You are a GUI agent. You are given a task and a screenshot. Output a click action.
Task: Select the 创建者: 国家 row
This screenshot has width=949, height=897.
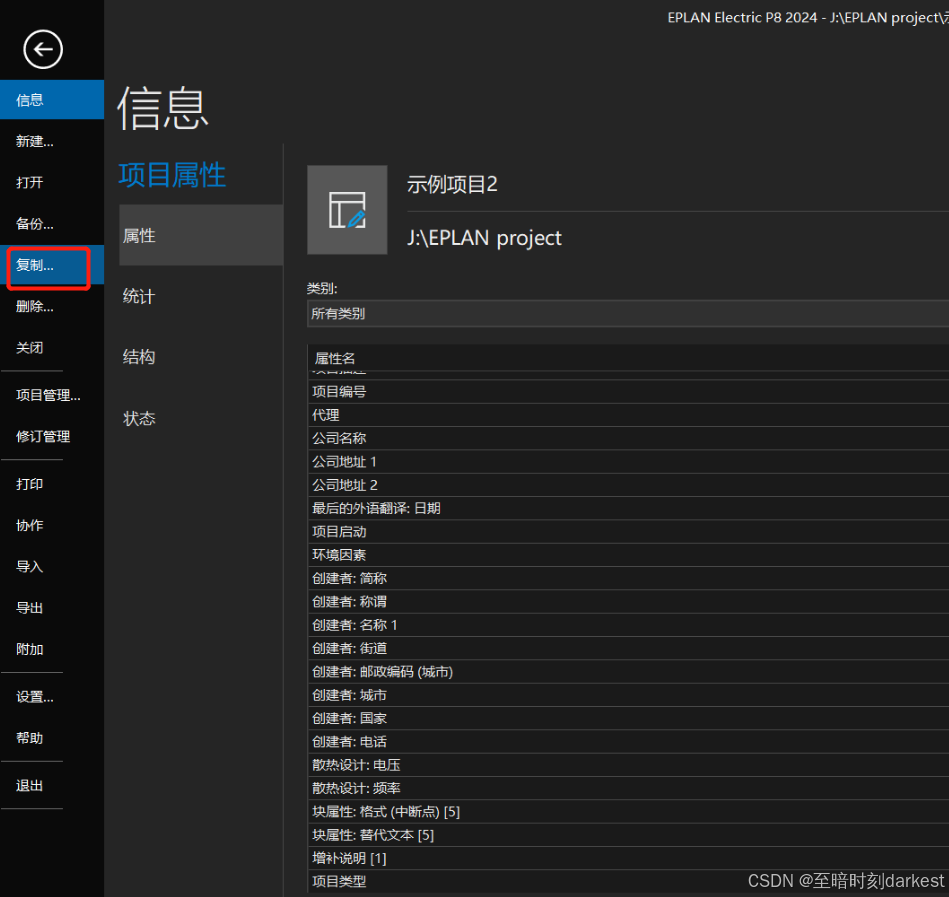pos(628,718)
